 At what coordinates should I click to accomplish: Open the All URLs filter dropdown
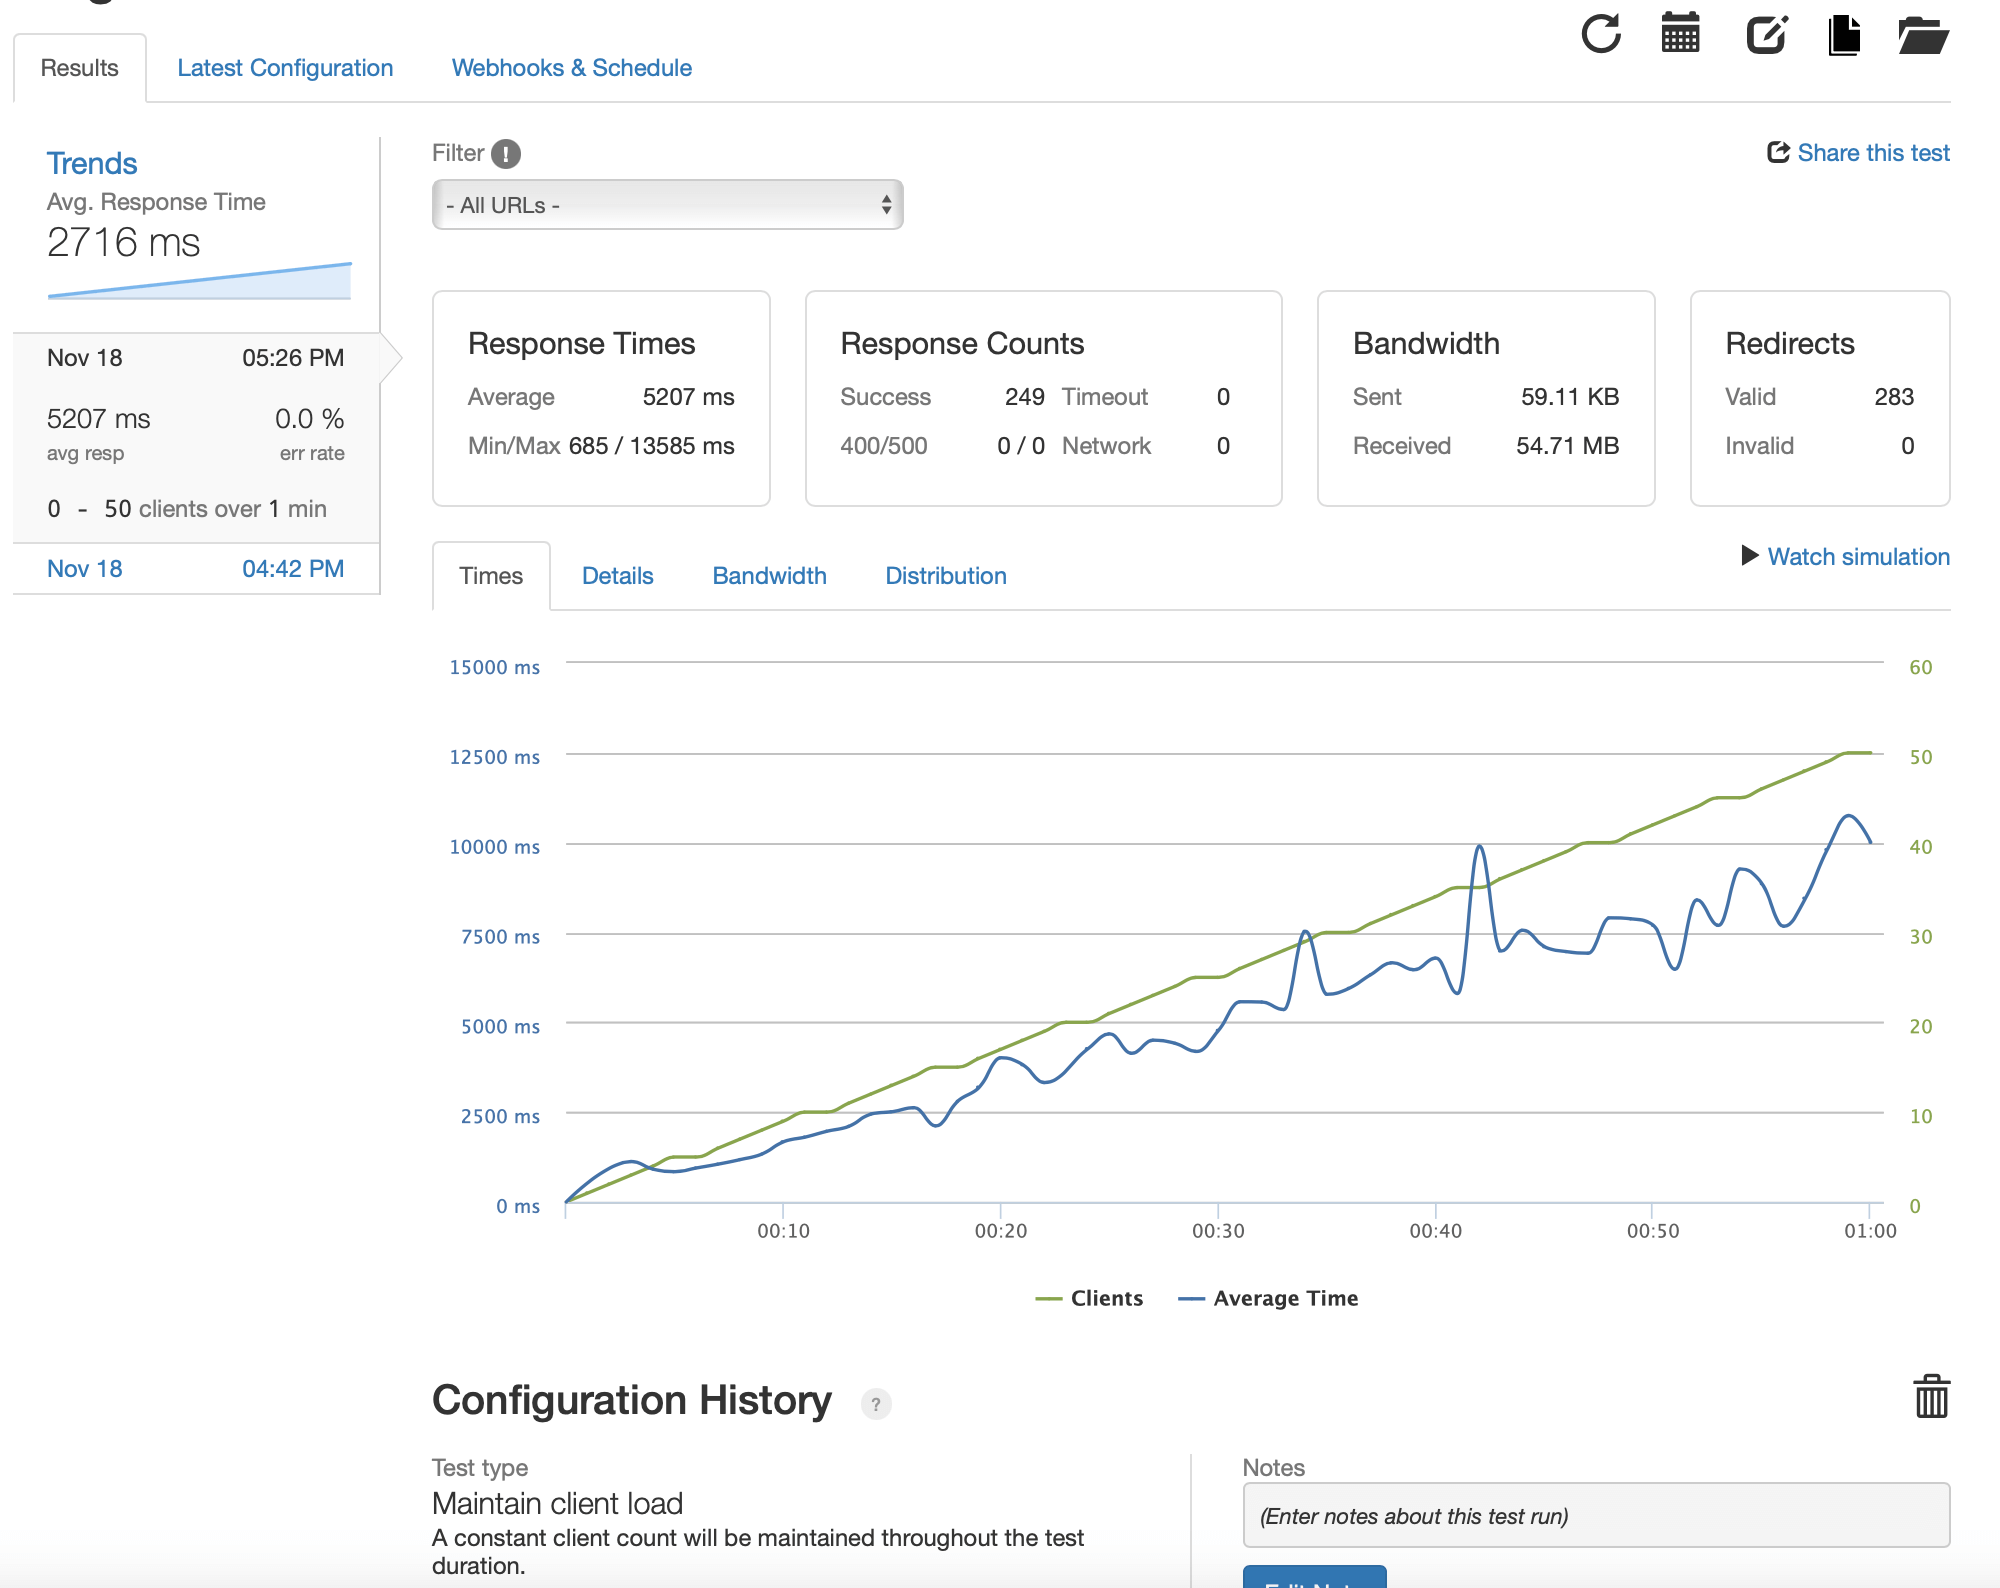click(x=667, y=205)
